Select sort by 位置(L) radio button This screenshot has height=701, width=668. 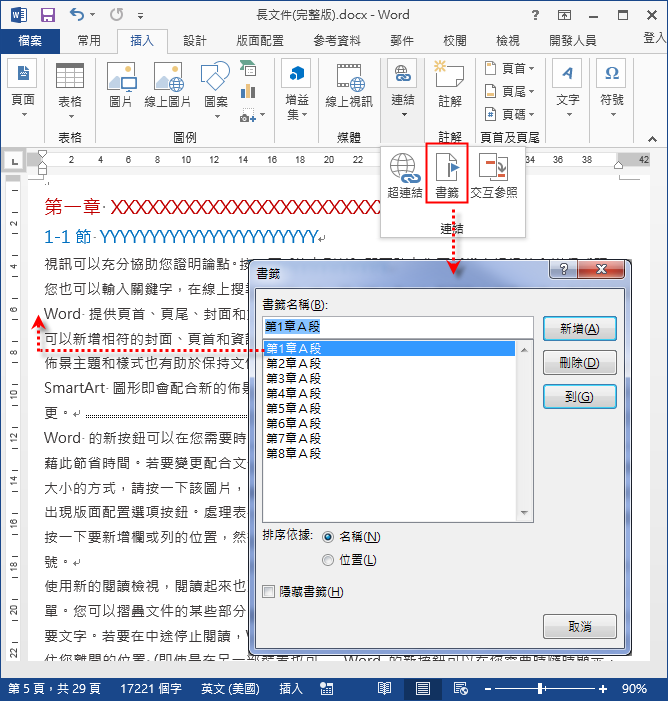(x=328, y=560)
